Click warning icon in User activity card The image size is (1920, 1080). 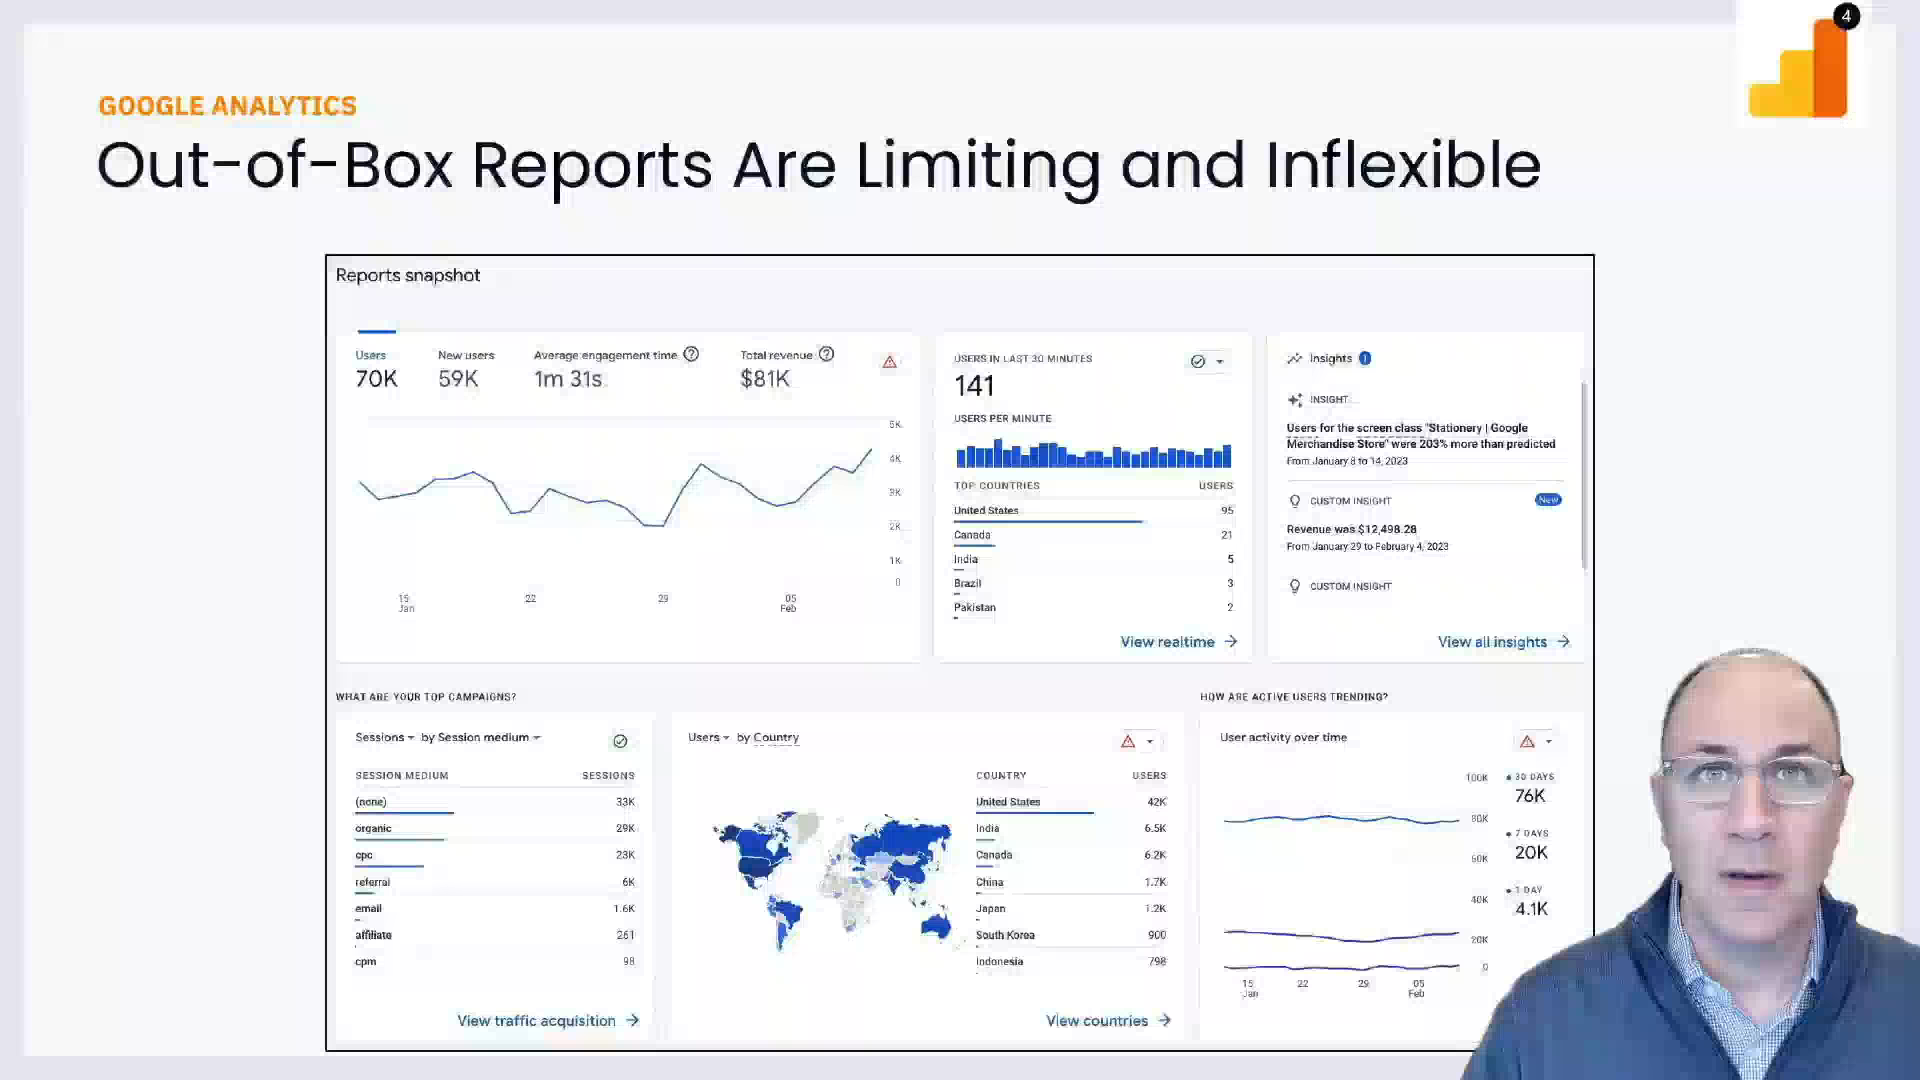(1527, 741)
